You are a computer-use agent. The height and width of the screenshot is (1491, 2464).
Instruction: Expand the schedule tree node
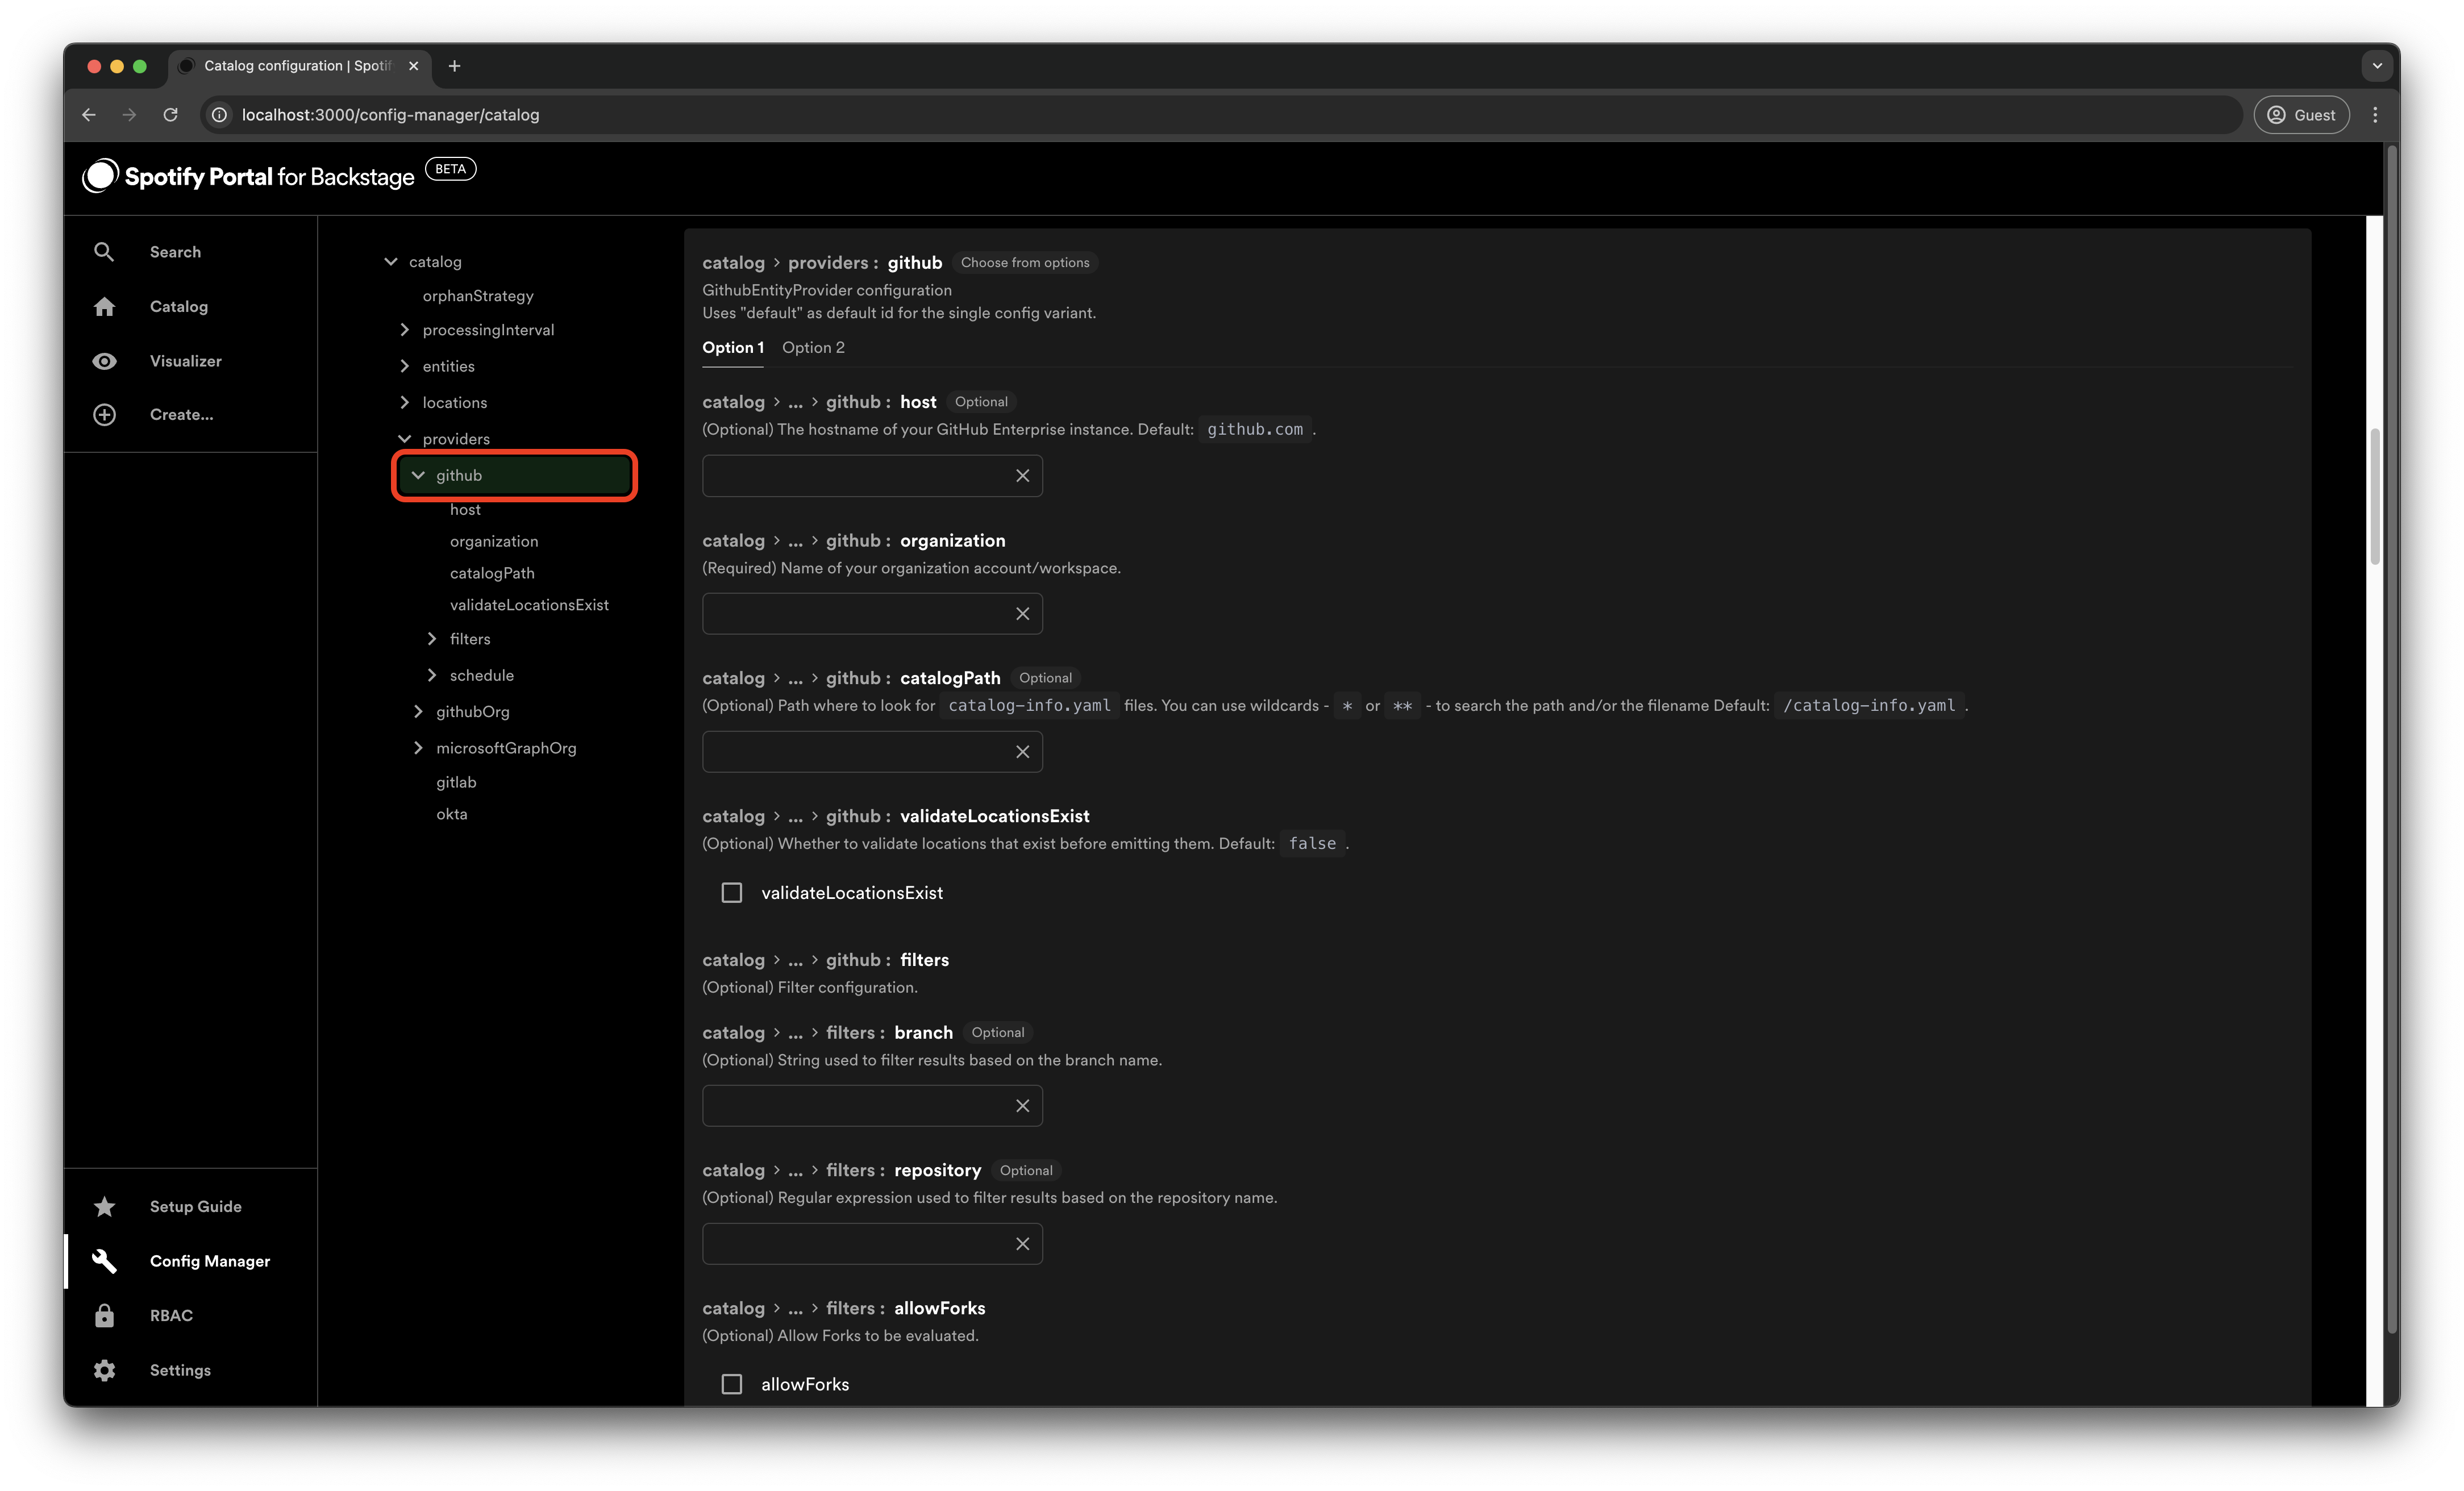pyautogui.click(x=432, y=675)
